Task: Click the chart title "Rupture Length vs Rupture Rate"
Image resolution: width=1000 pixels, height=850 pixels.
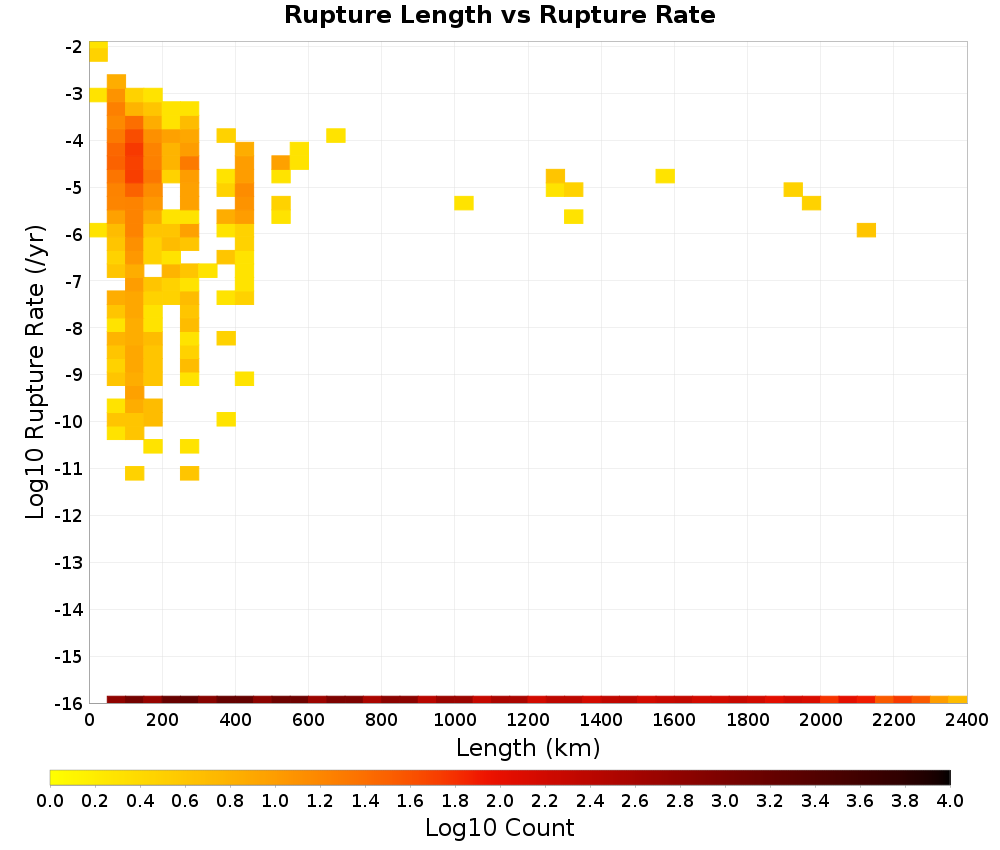Action: click(x=499, y=15)
